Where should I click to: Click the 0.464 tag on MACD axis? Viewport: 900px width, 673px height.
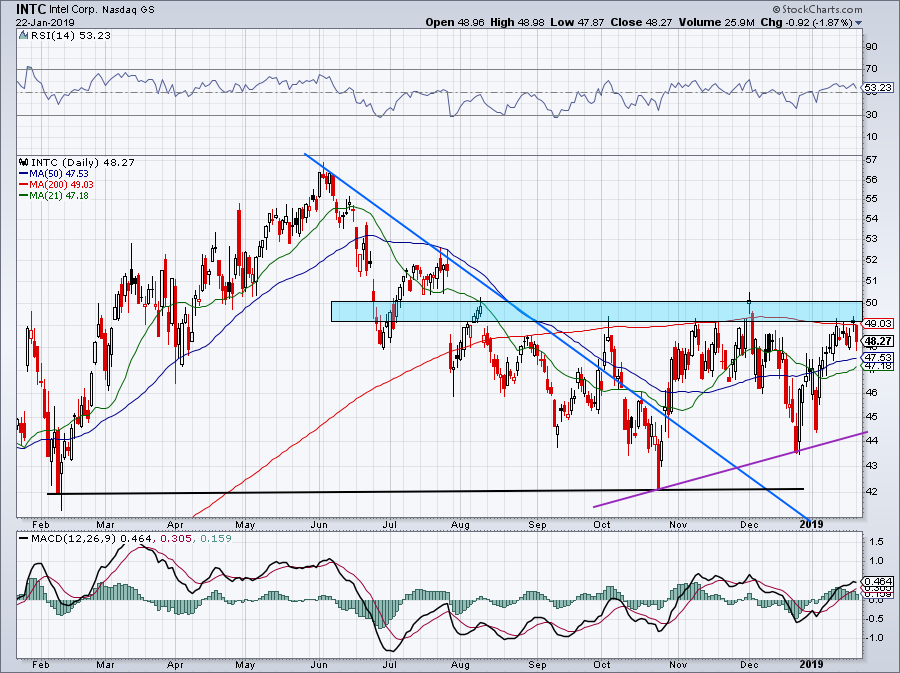click(878, 581)
